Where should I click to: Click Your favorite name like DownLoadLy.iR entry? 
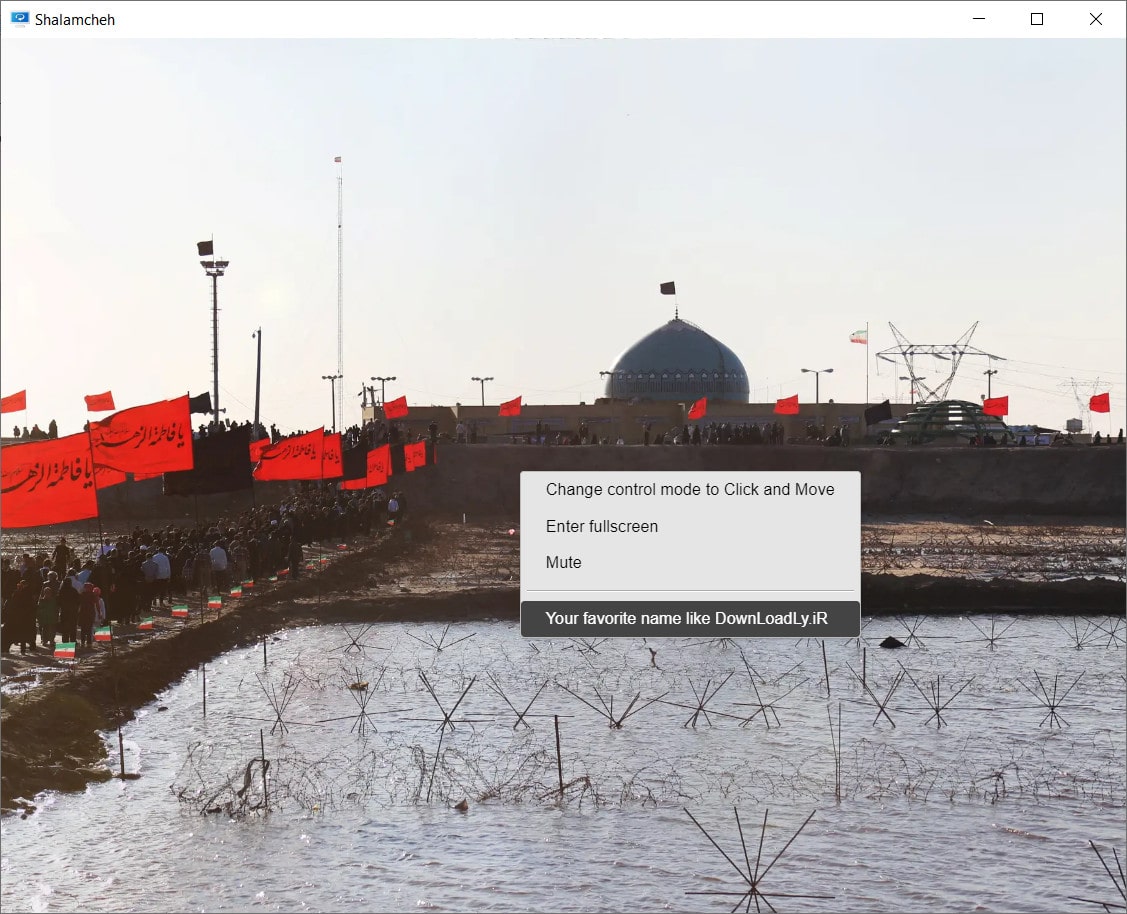click(690, 619)
